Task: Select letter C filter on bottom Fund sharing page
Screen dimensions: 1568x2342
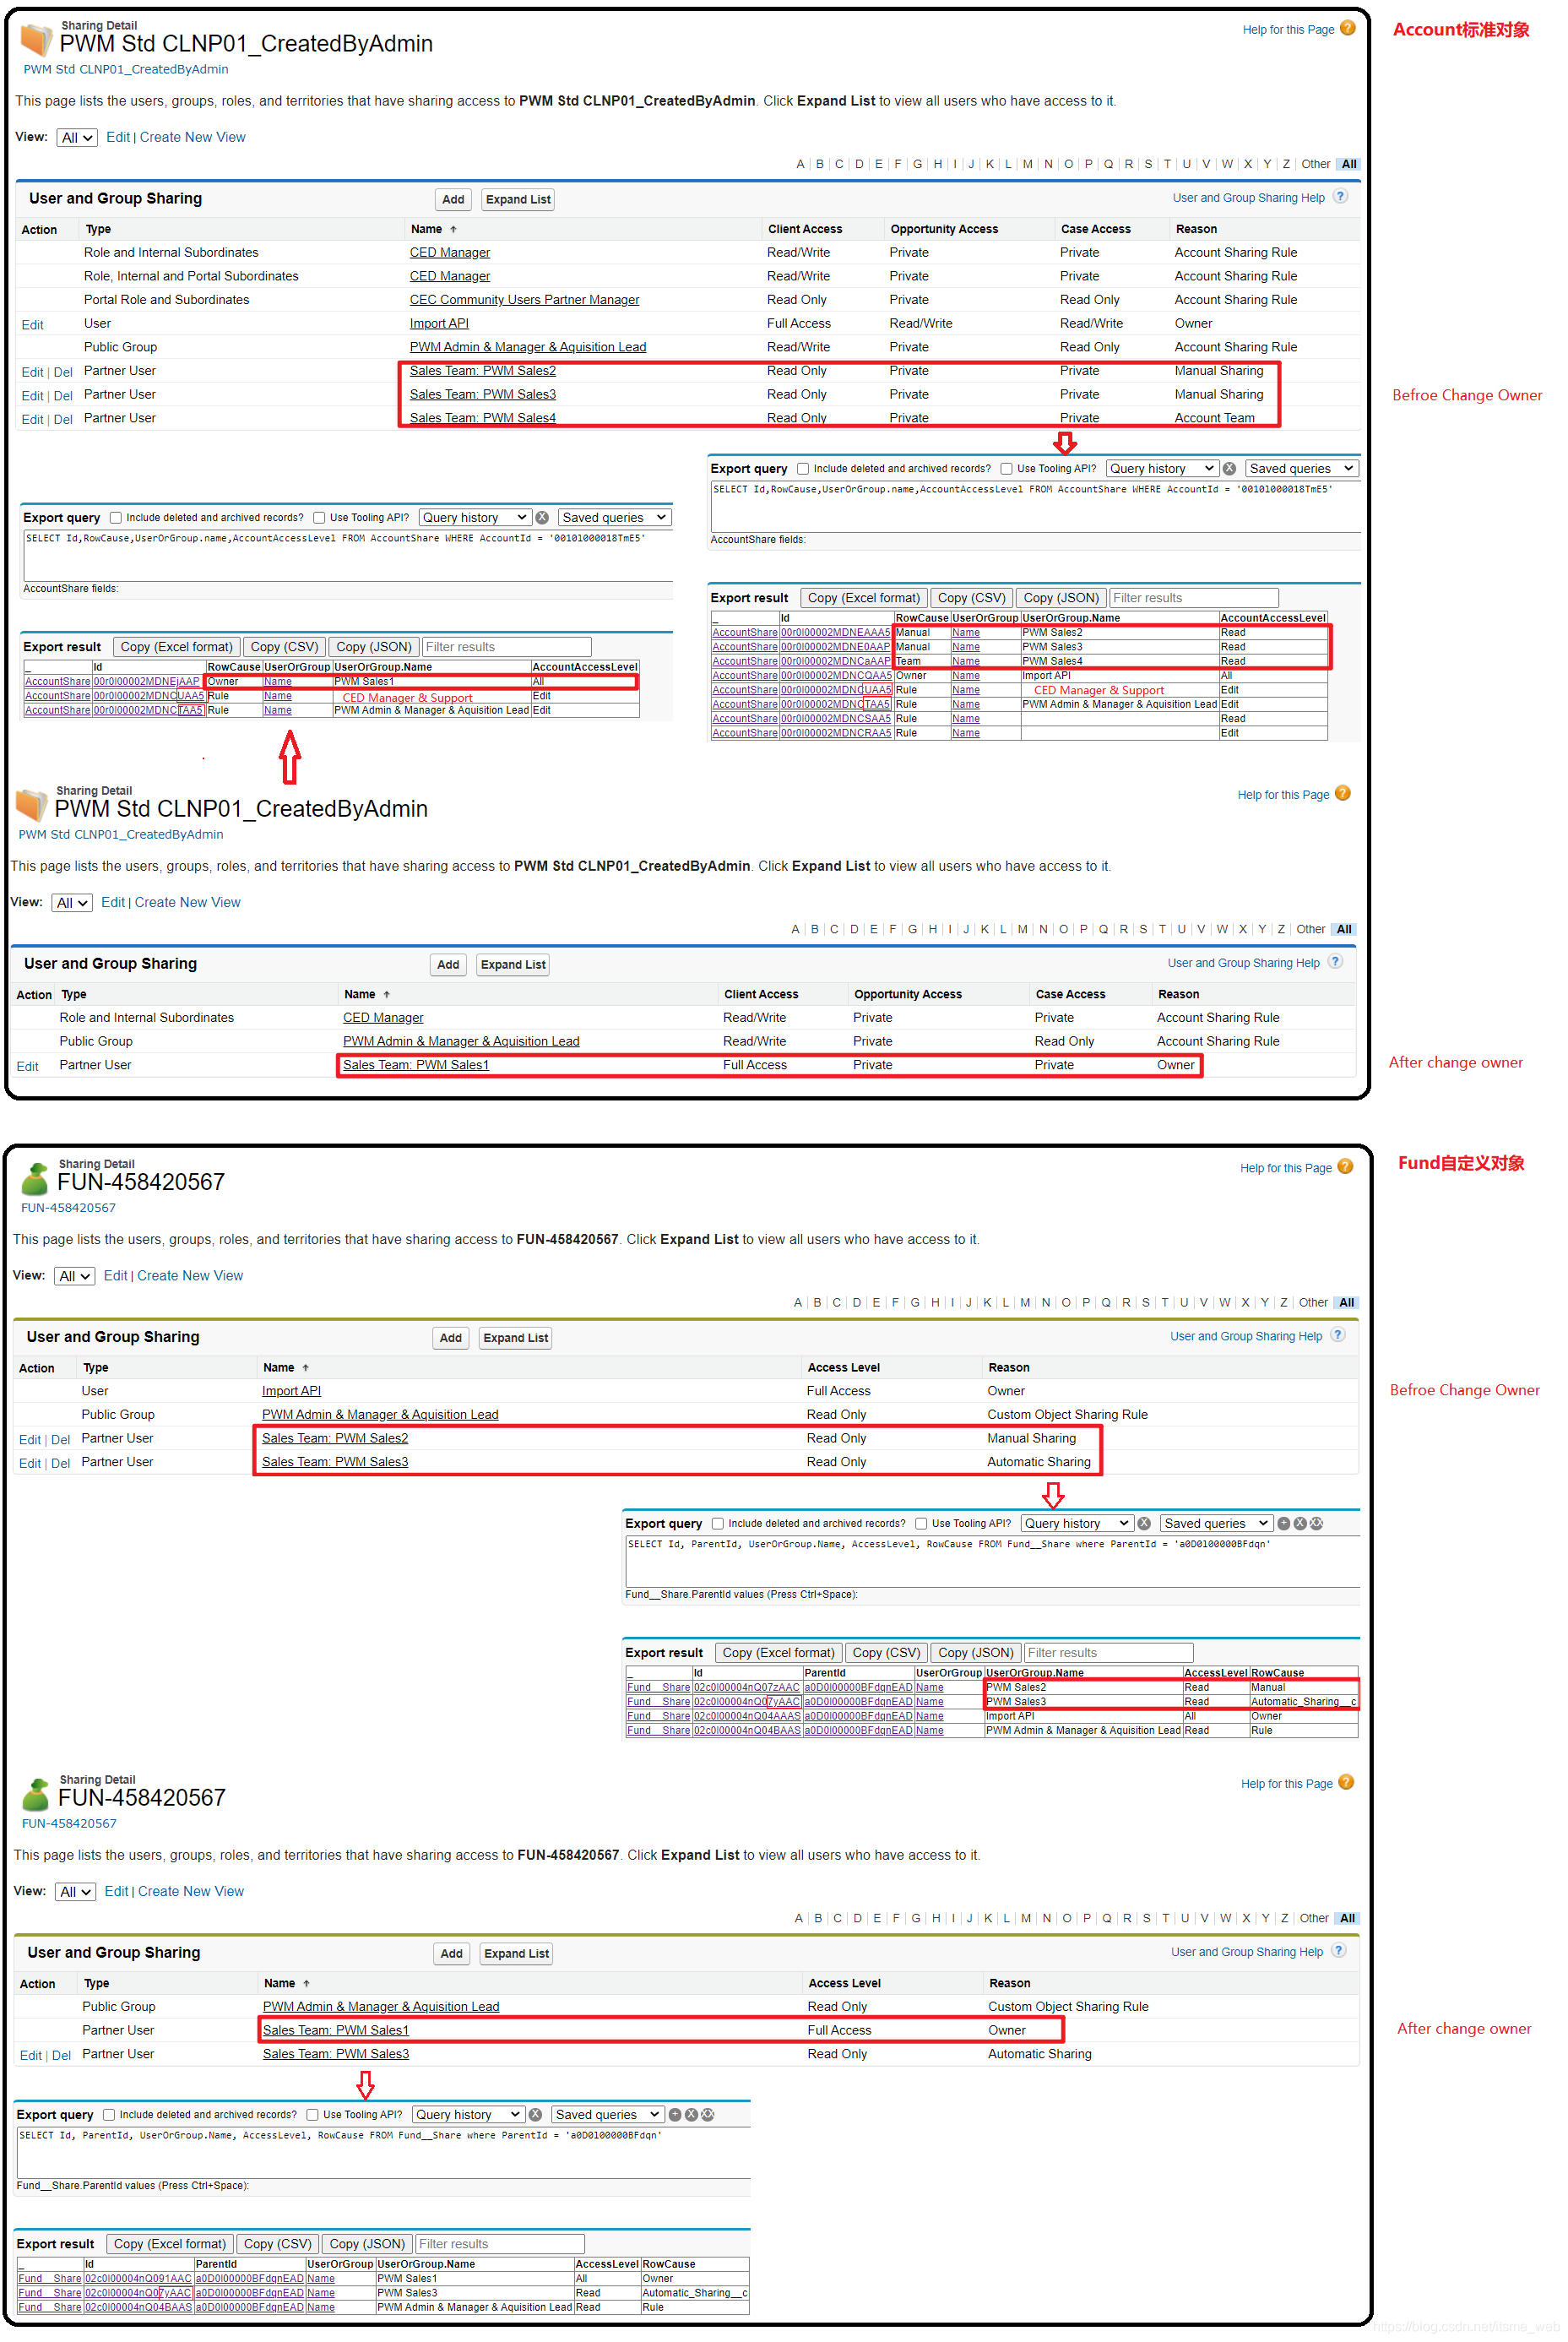Action: (837, 1918)
